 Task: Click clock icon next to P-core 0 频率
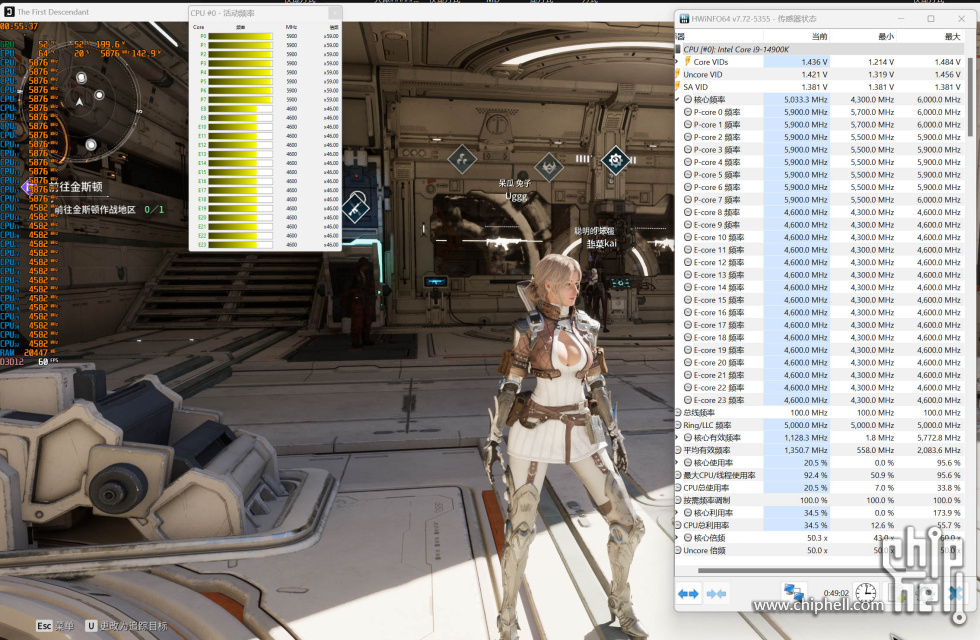[688, 112]
